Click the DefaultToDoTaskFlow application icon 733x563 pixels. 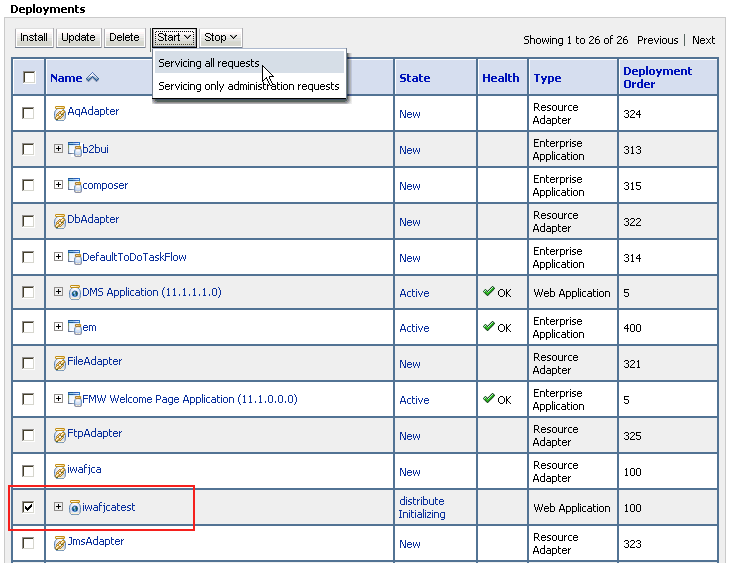pyautogui.click(x=74, y=257)
